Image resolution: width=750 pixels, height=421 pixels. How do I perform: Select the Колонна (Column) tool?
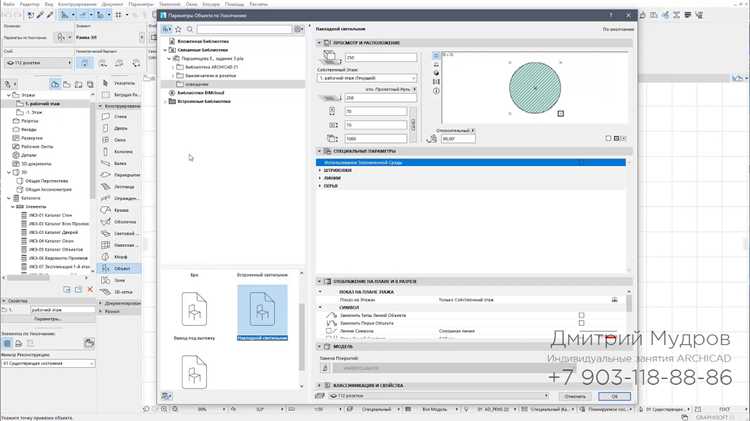(x=120, y=152)
